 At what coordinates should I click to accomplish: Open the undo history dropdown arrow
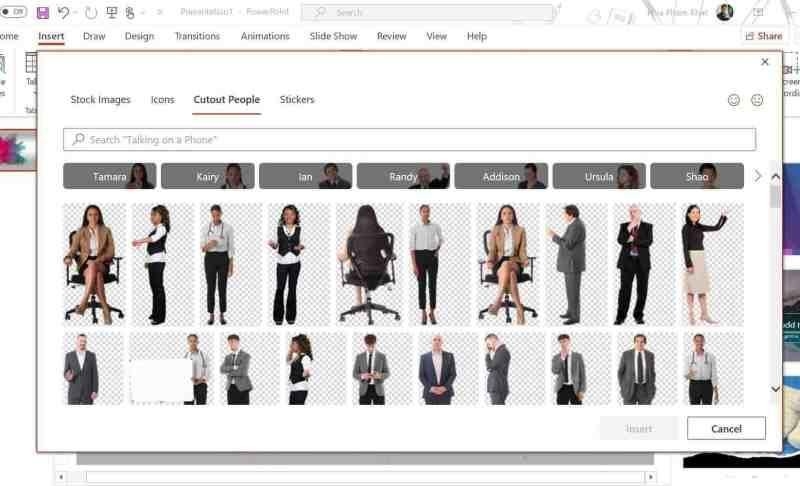[x=76, y=13]
